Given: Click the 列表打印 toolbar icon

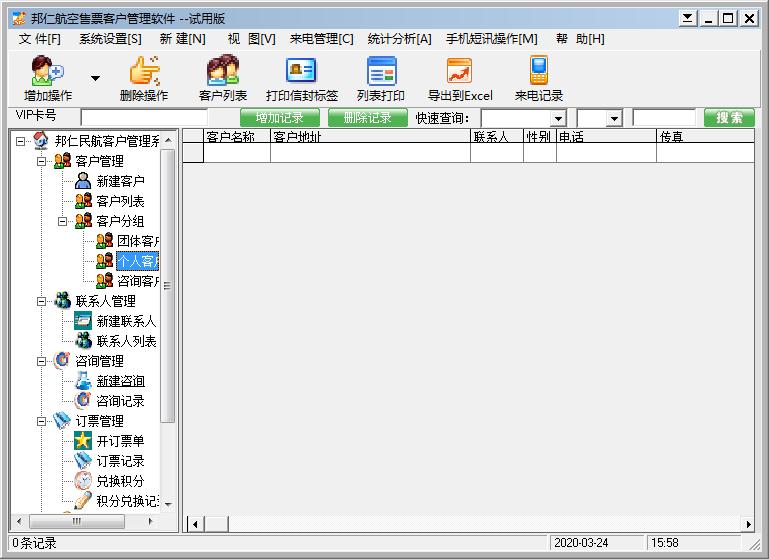Looking at the screenshot, I should click(381, 71).
